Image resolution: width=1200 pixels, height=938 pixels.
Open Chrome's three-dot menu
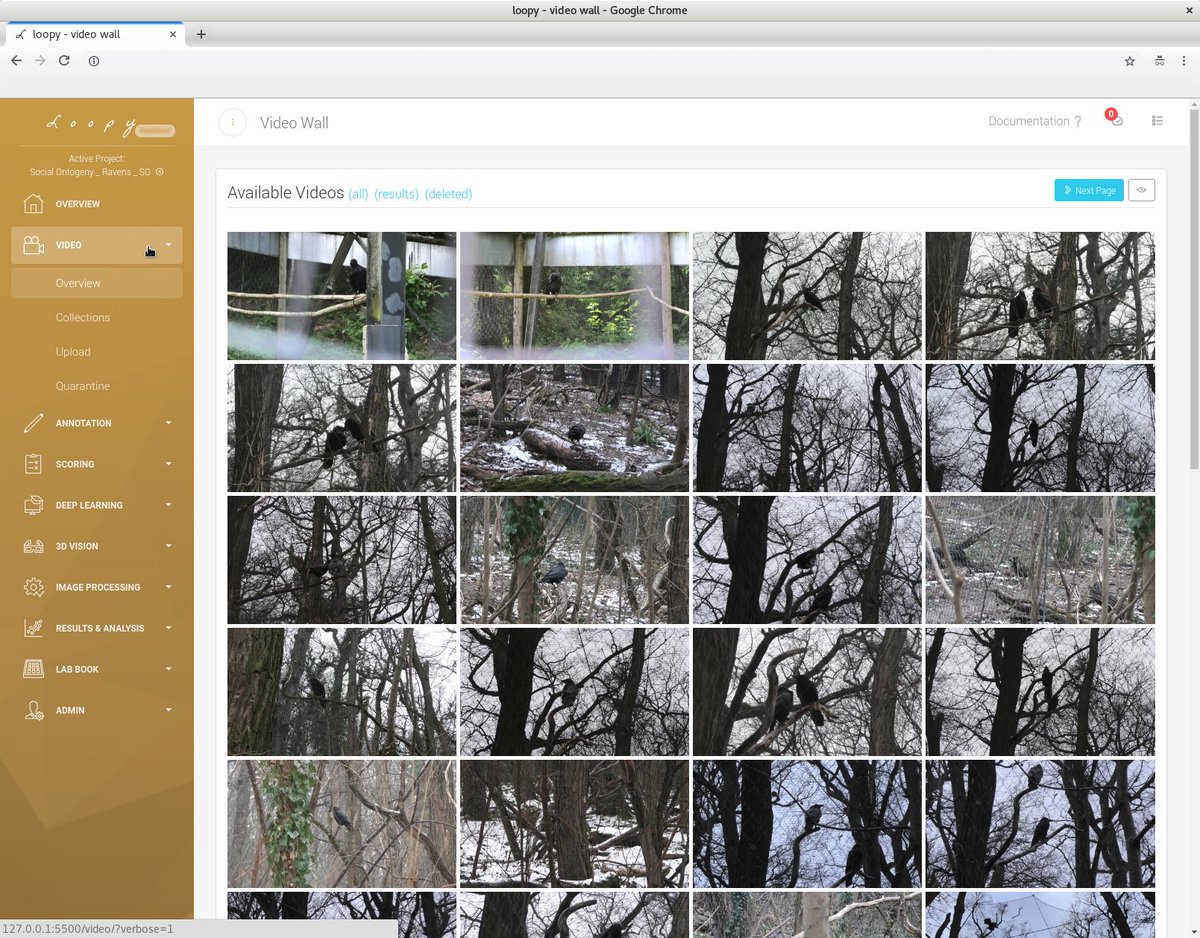click(x=1185, y=61)
